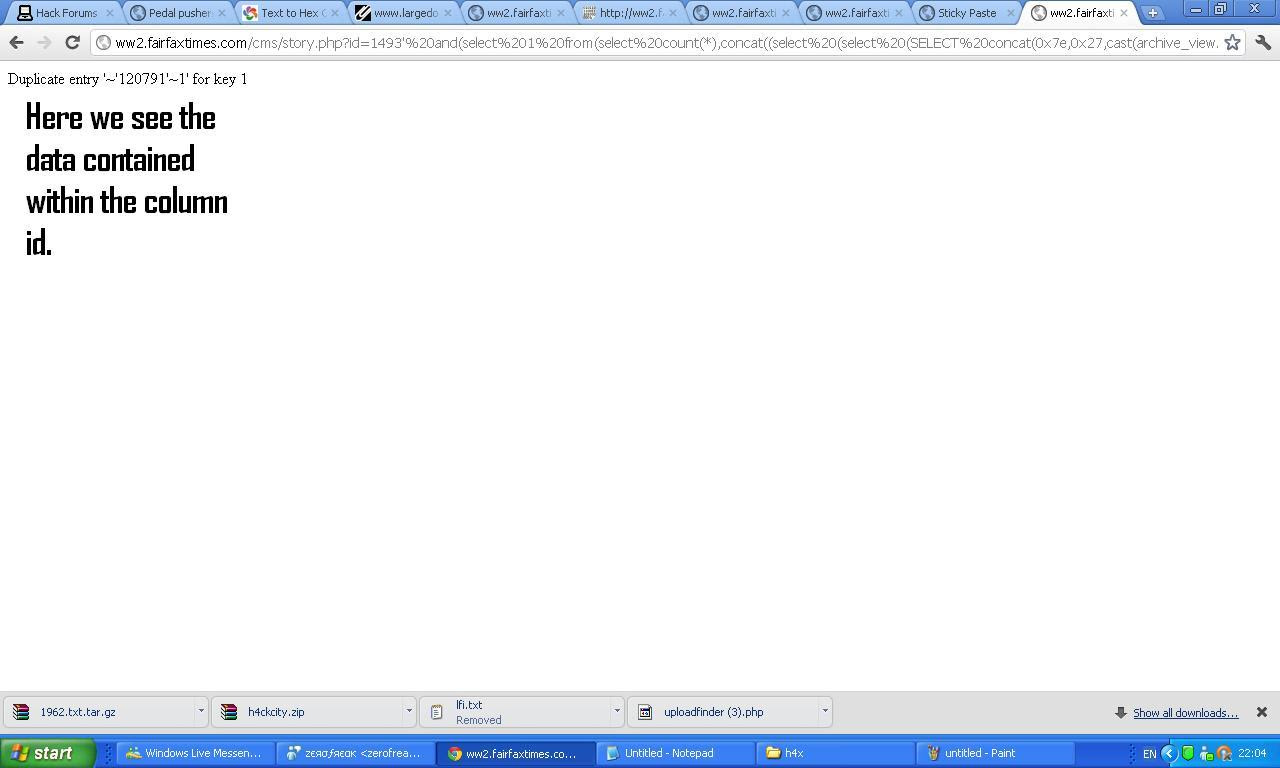The width and height of the screenshot is (1280, 768).
Task: Reload the current page
Action: (72, 43)
